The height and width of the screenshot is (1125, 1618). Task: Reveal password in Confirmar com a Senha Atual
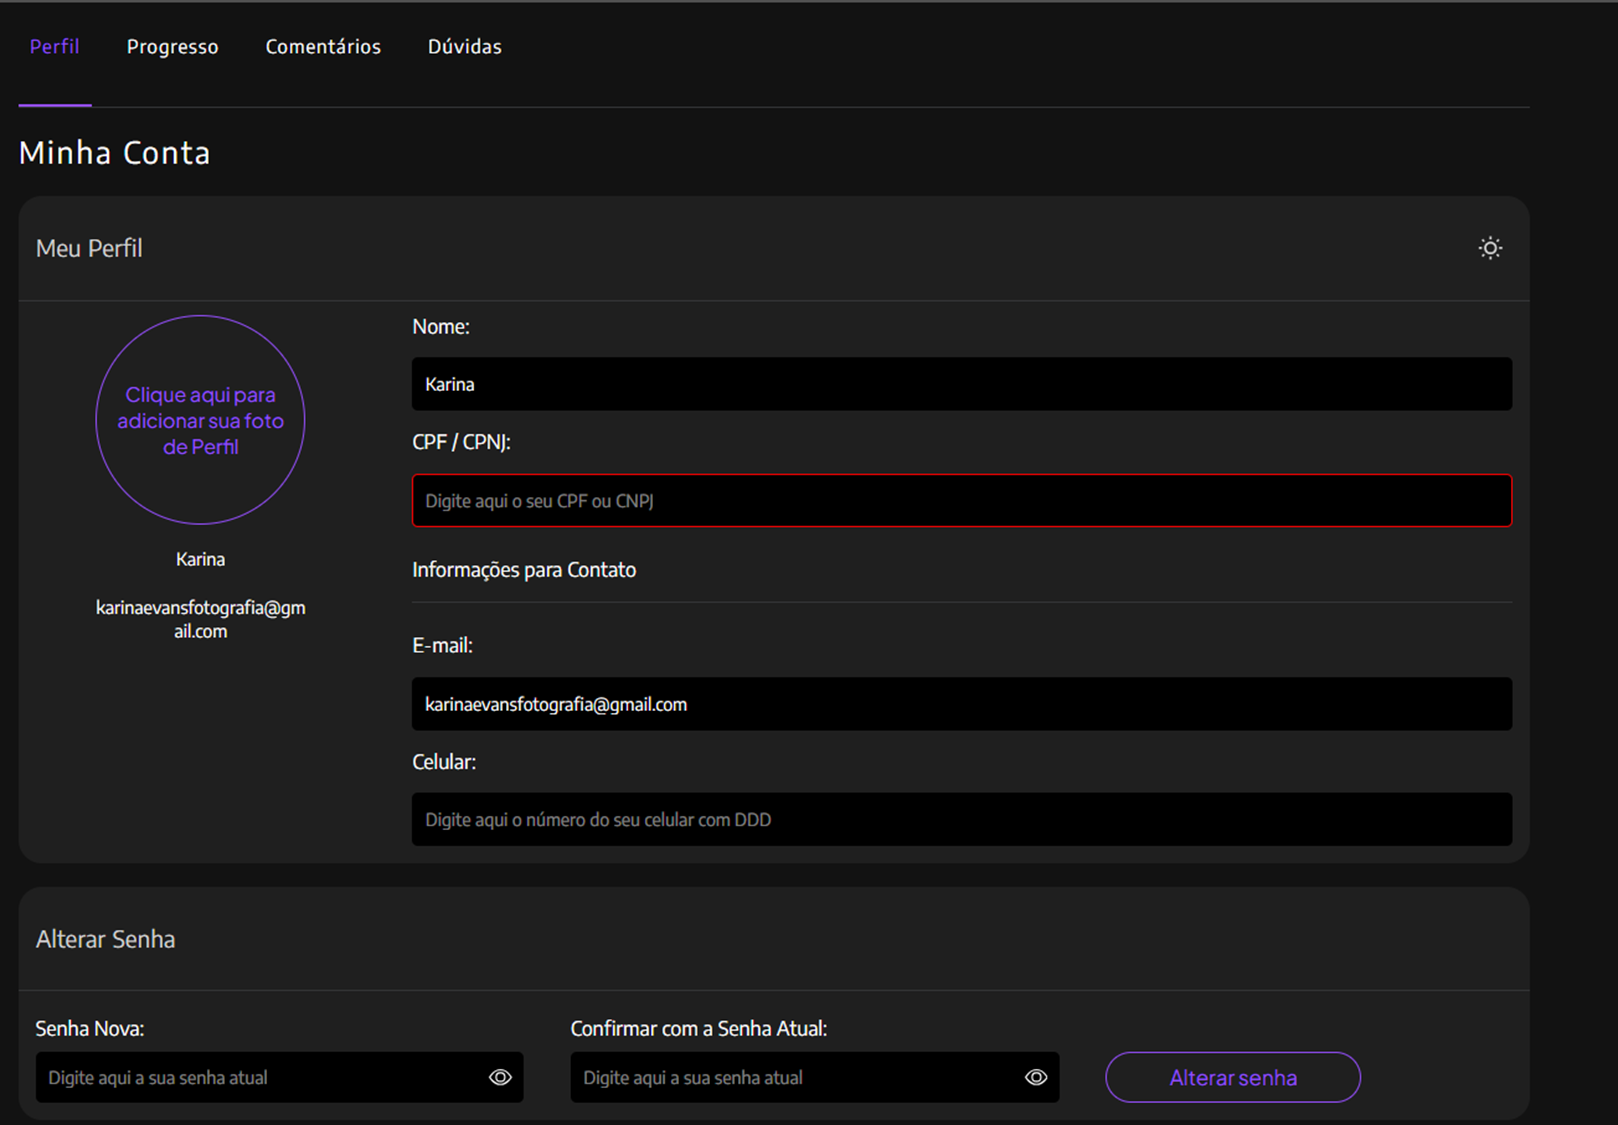[x=1036, y=1077]
